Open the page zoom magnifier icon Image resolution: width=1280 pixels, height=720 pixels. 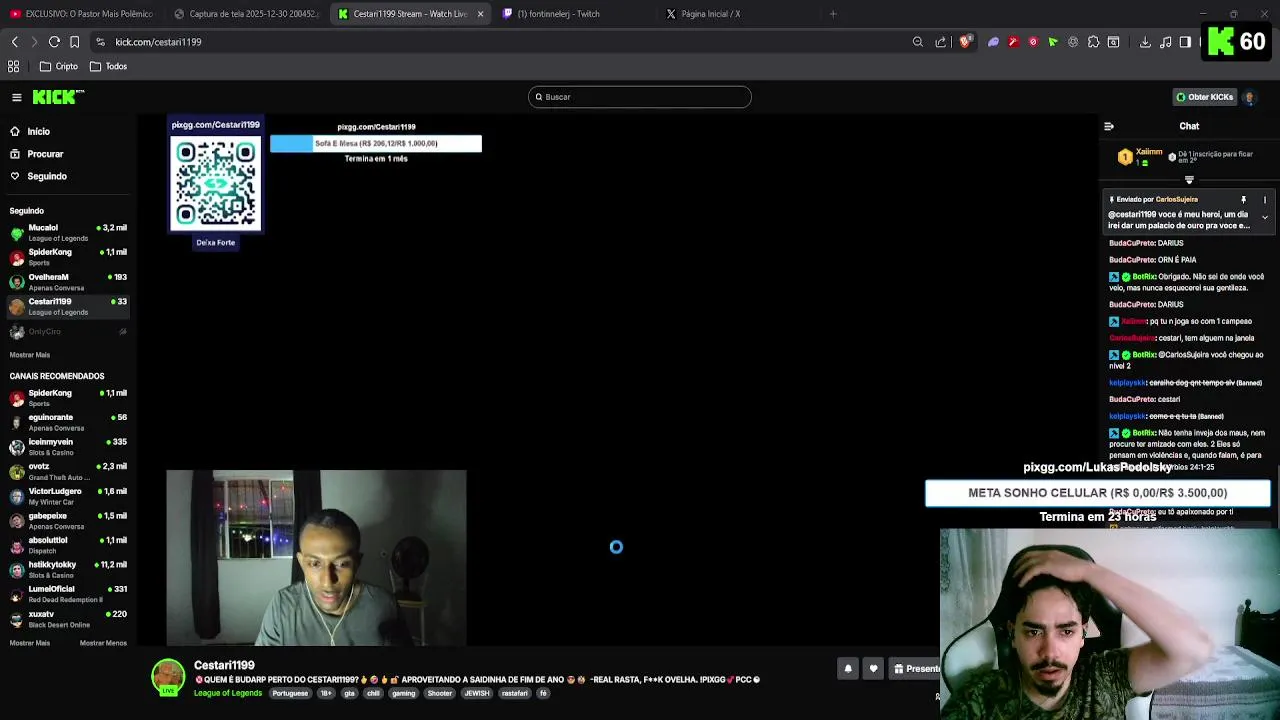(918, 42)
